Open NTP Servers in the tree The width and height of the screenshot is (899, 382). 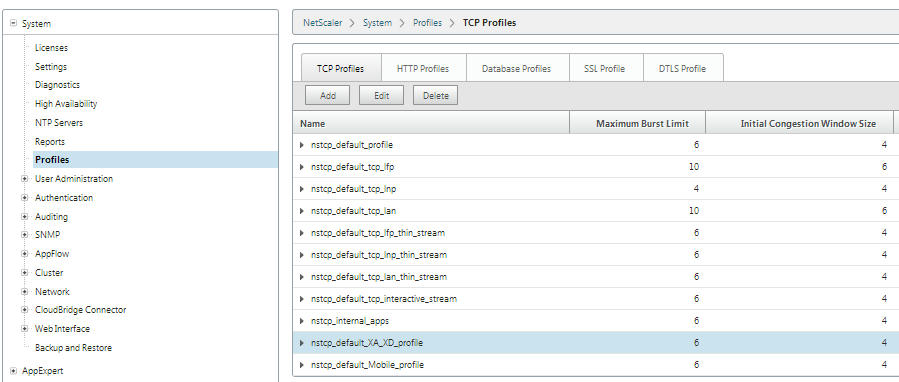59,123
